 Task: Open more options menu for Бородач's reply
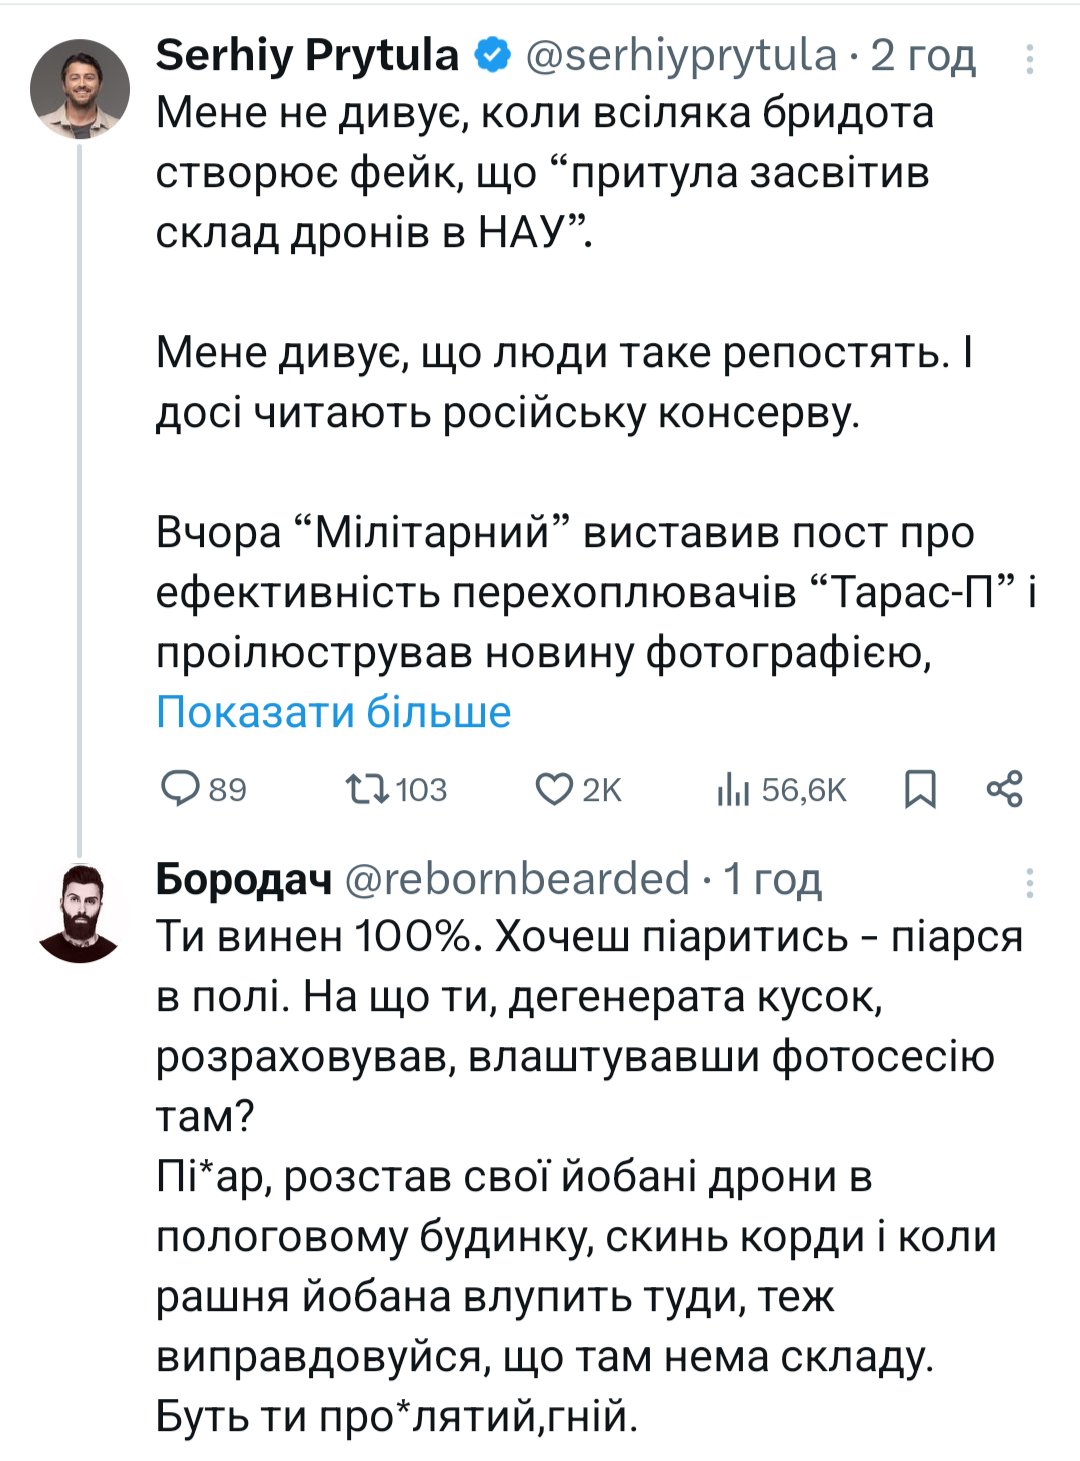pos(1029,882)
